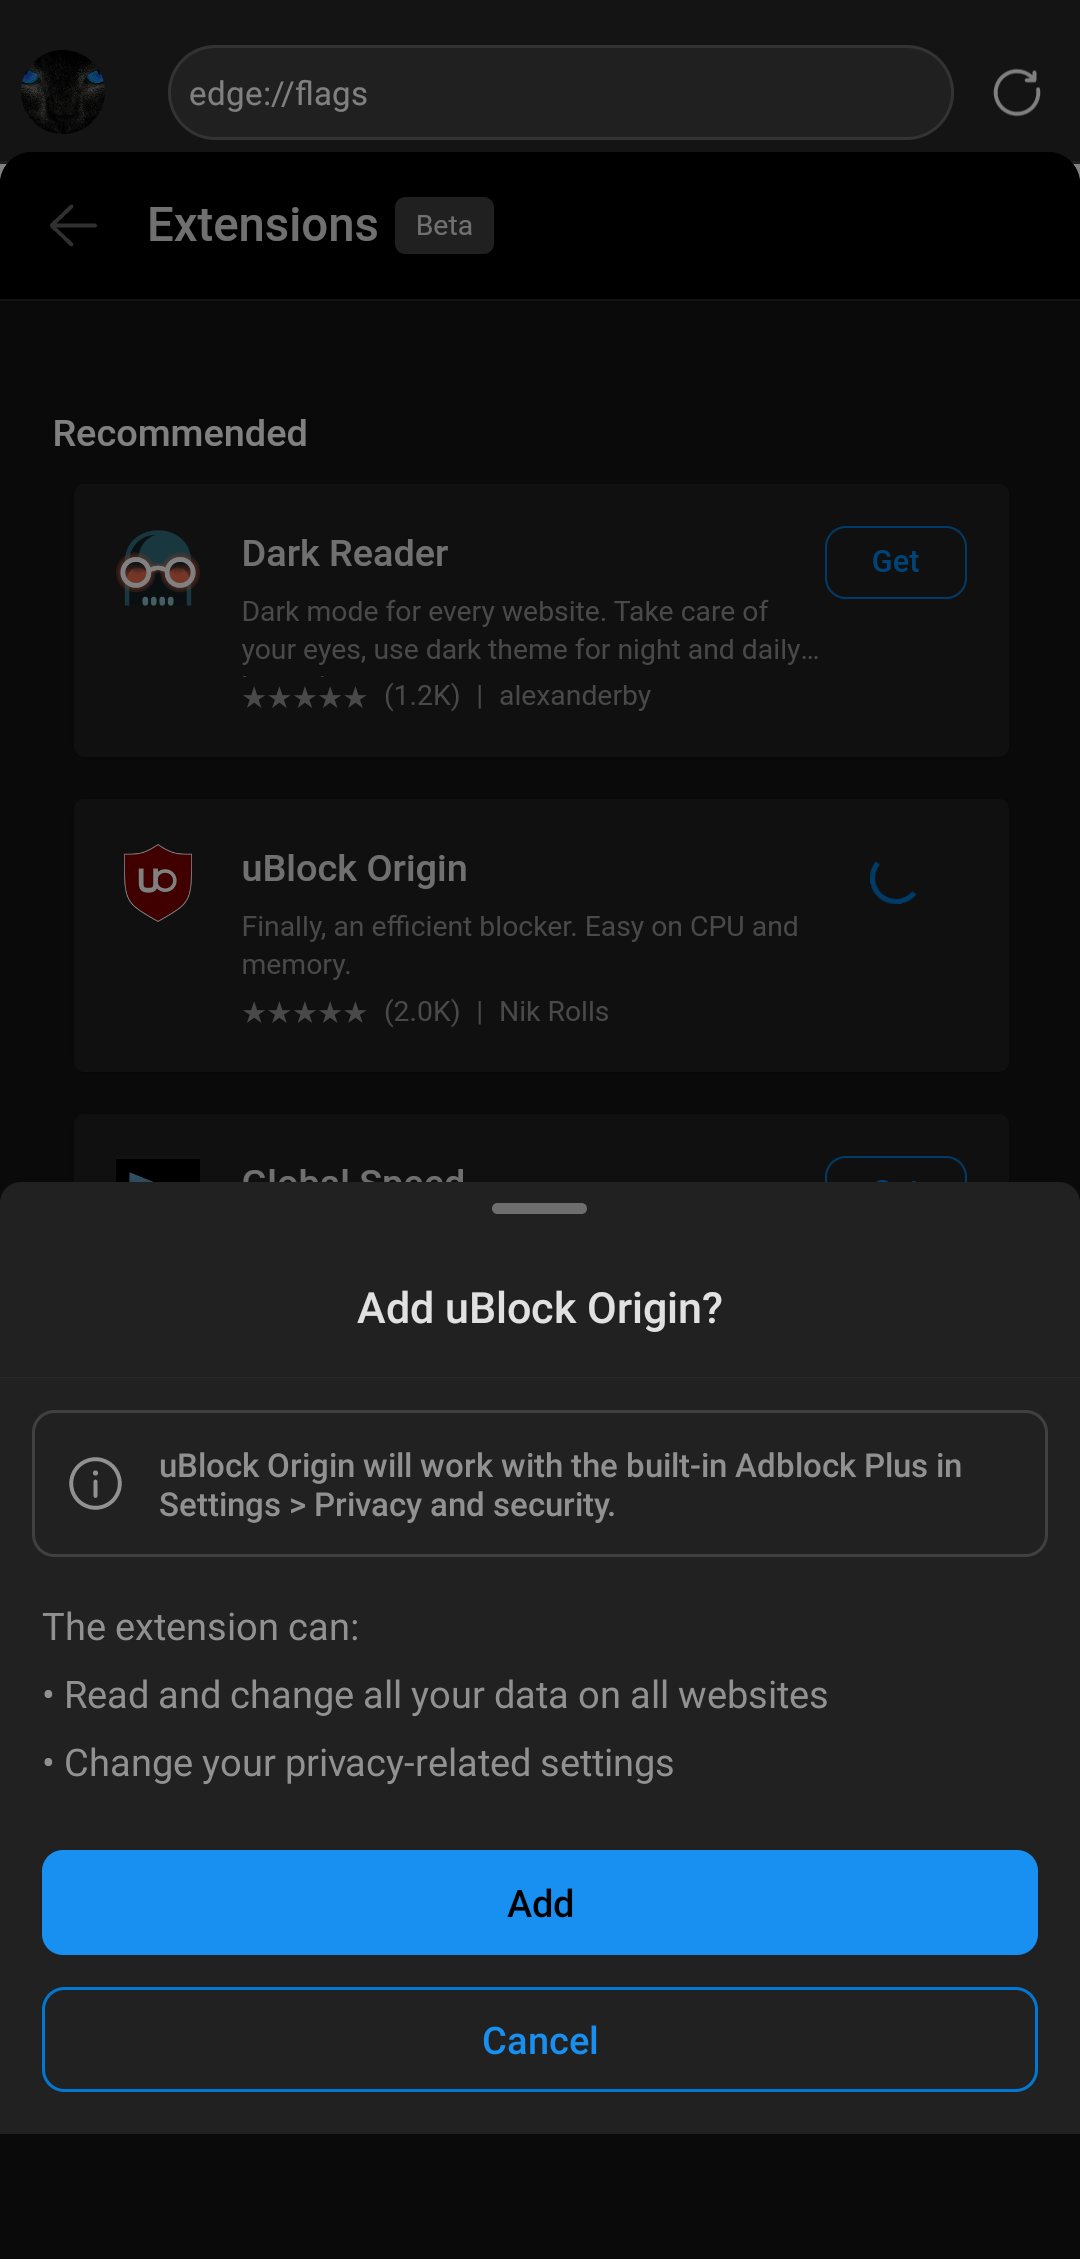1080x2259 pixels.
Task: Get the Dark Reader extension
Action: pyautogui.click(x=895, y=562)
